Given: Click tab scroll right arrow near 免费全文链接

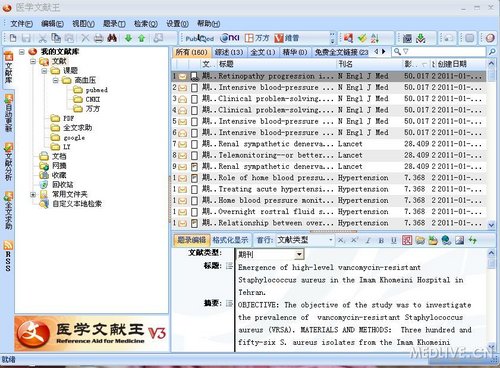Looking at the screenshot, I should click(x=383, y=52).
